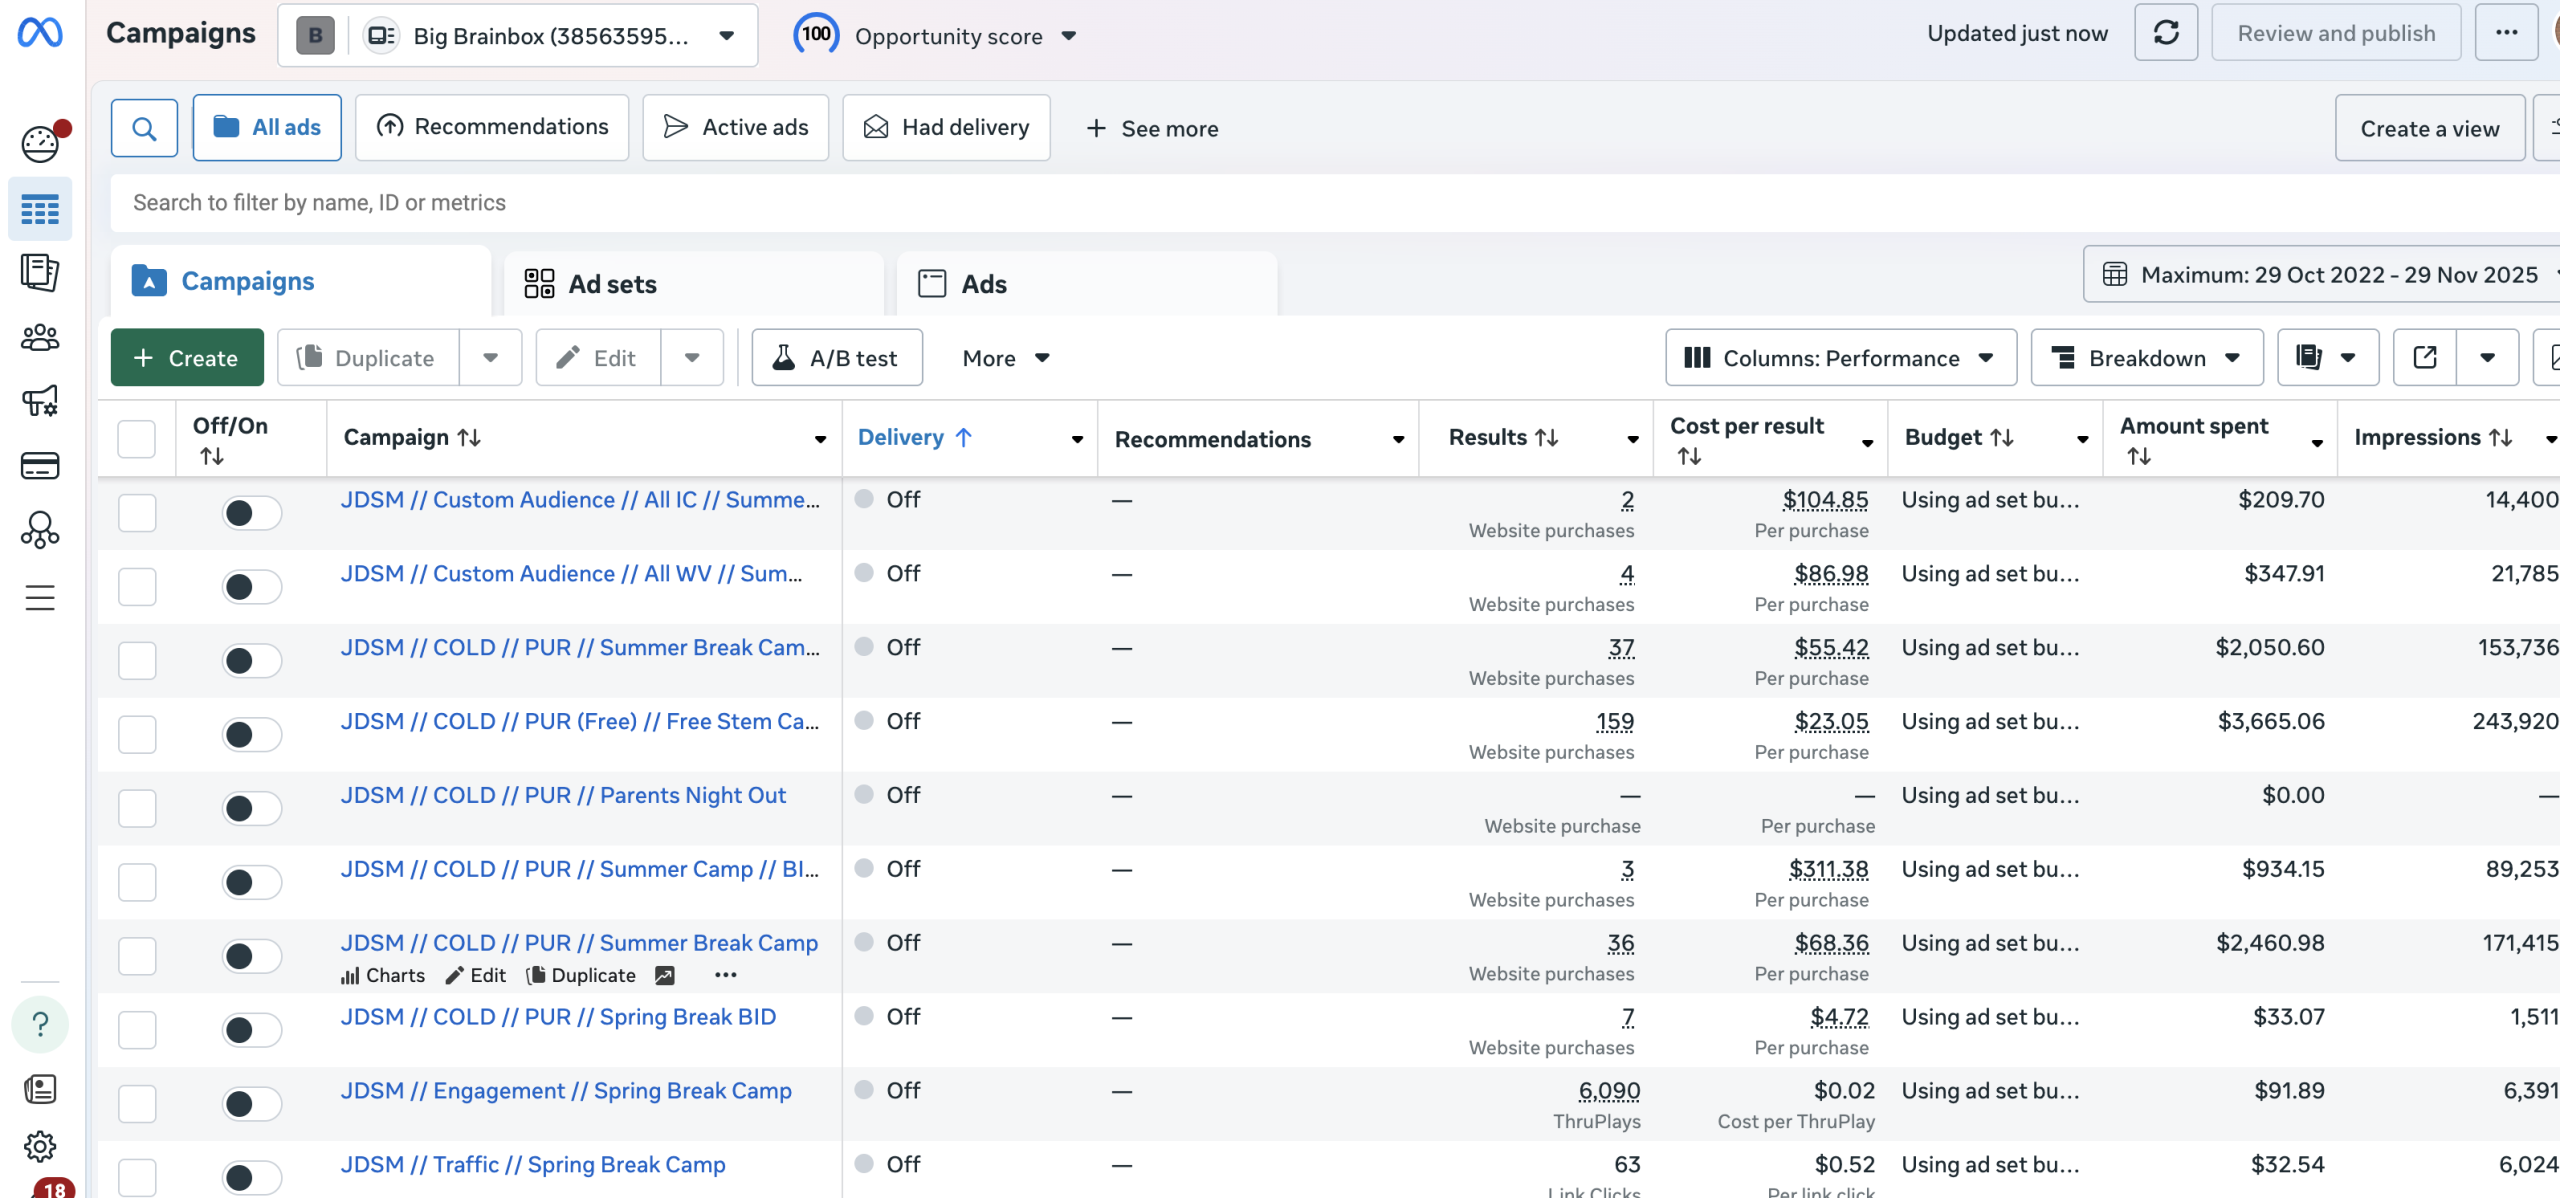The height and width of the screenshot is (1198, 2560).
Task: Toggle on the Parents Night Out campaign
Action: click(251, 808)
